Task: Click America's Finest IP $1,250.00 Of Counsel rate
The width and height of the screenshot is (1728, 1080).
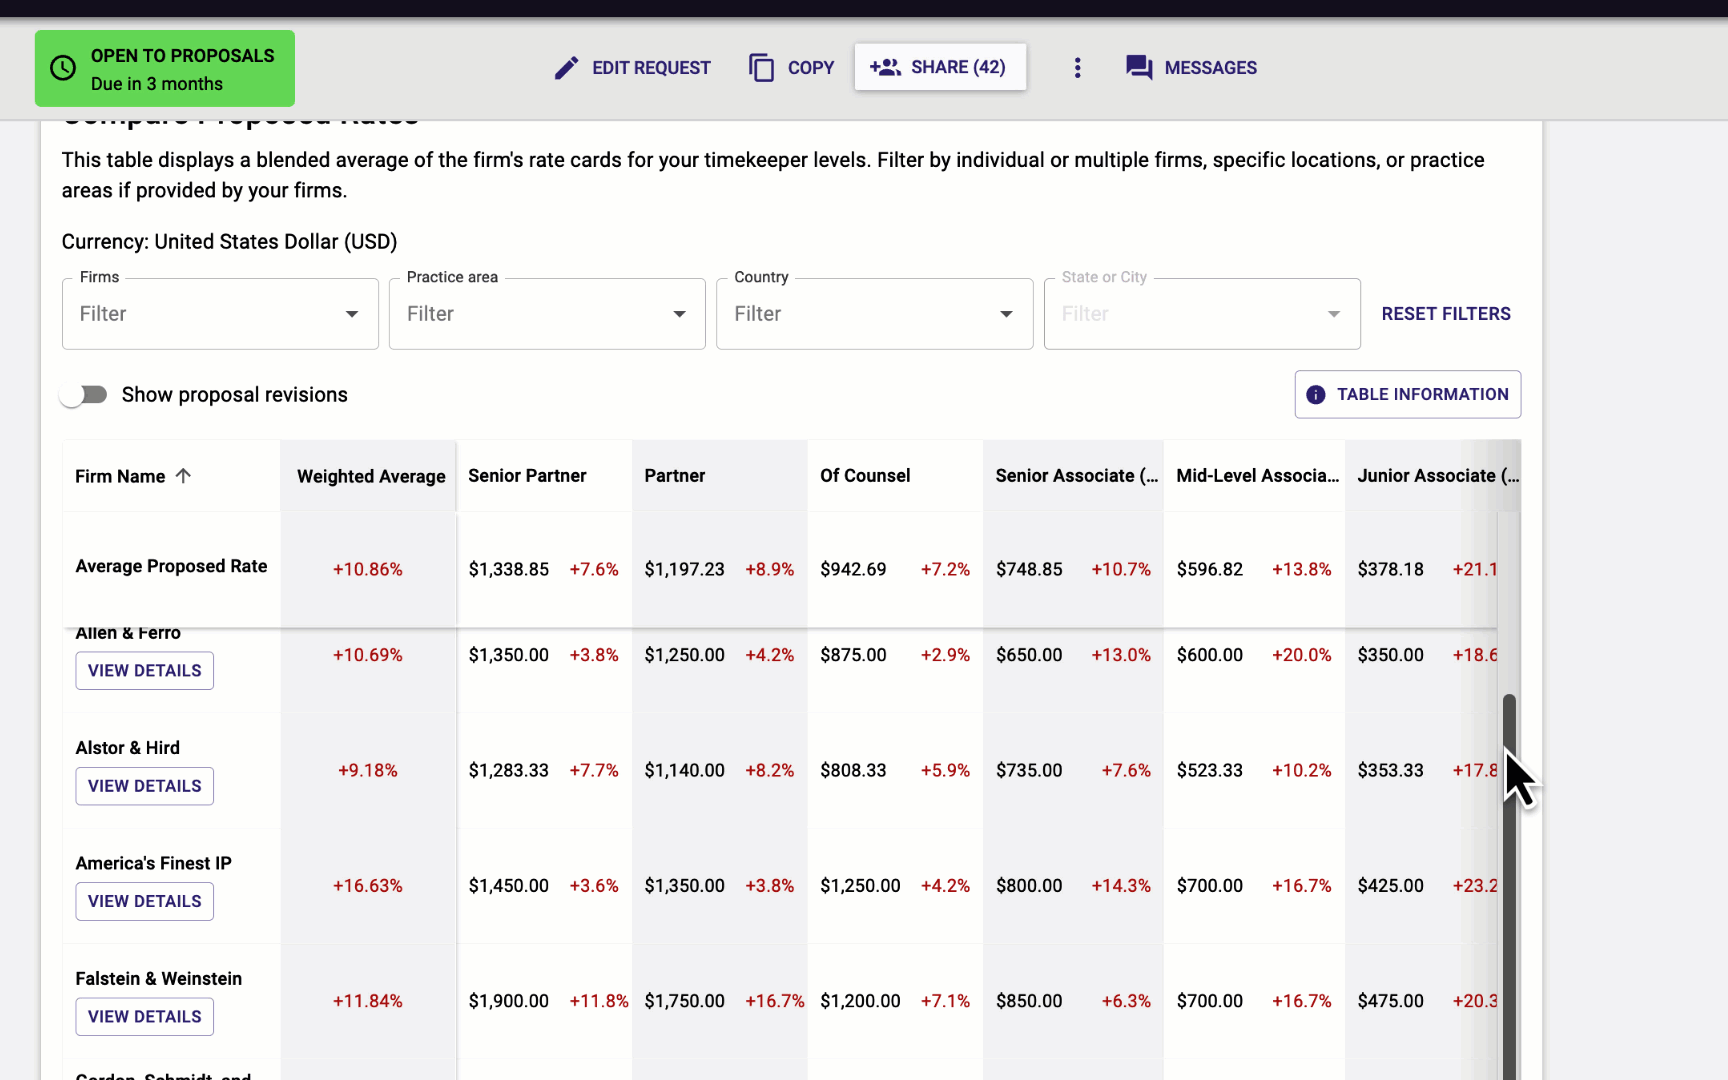Action: pyautogui.click(x=860, y=886)
